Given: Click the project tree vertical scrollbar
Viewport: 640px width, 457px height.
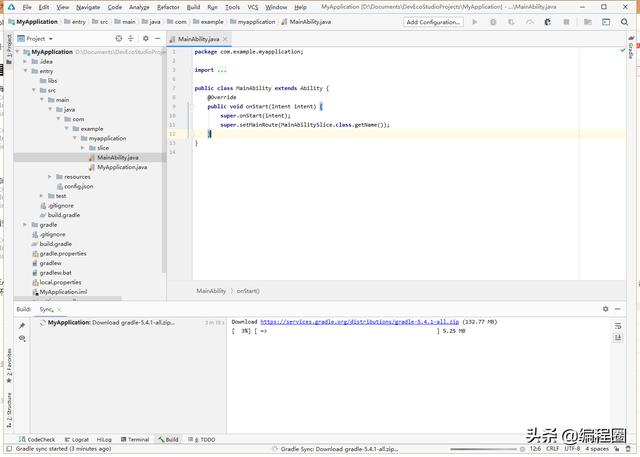Looking at the screenshot, I should (x=164, y=160).
